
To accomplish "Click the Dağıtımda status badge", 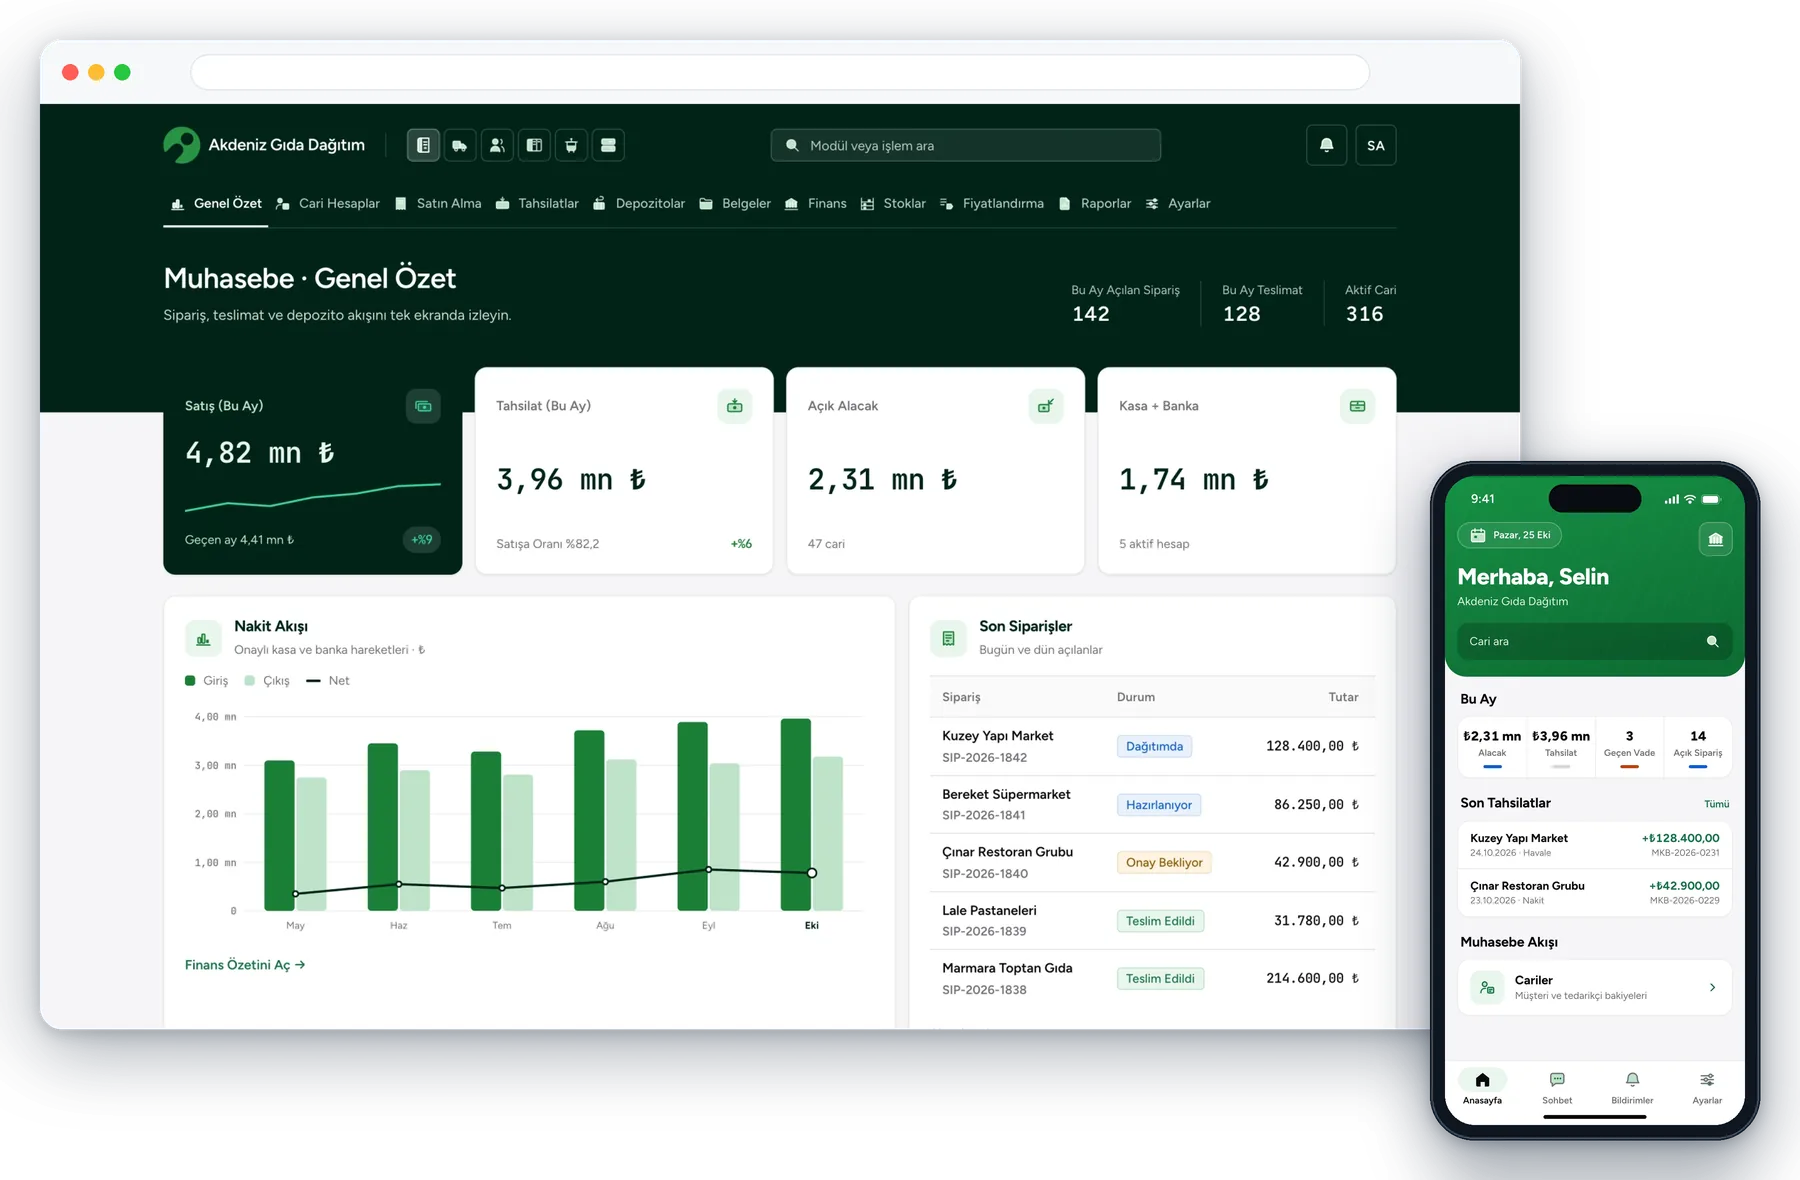I will 1154,746.
